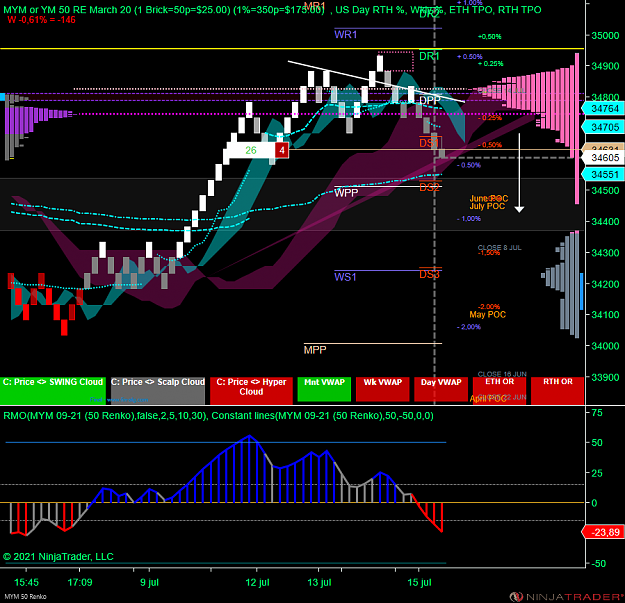The image size is (625, 603).
Task: Click the 'C: Price <> SWING Cloud' green status box
Action: [x=53, y=391]
